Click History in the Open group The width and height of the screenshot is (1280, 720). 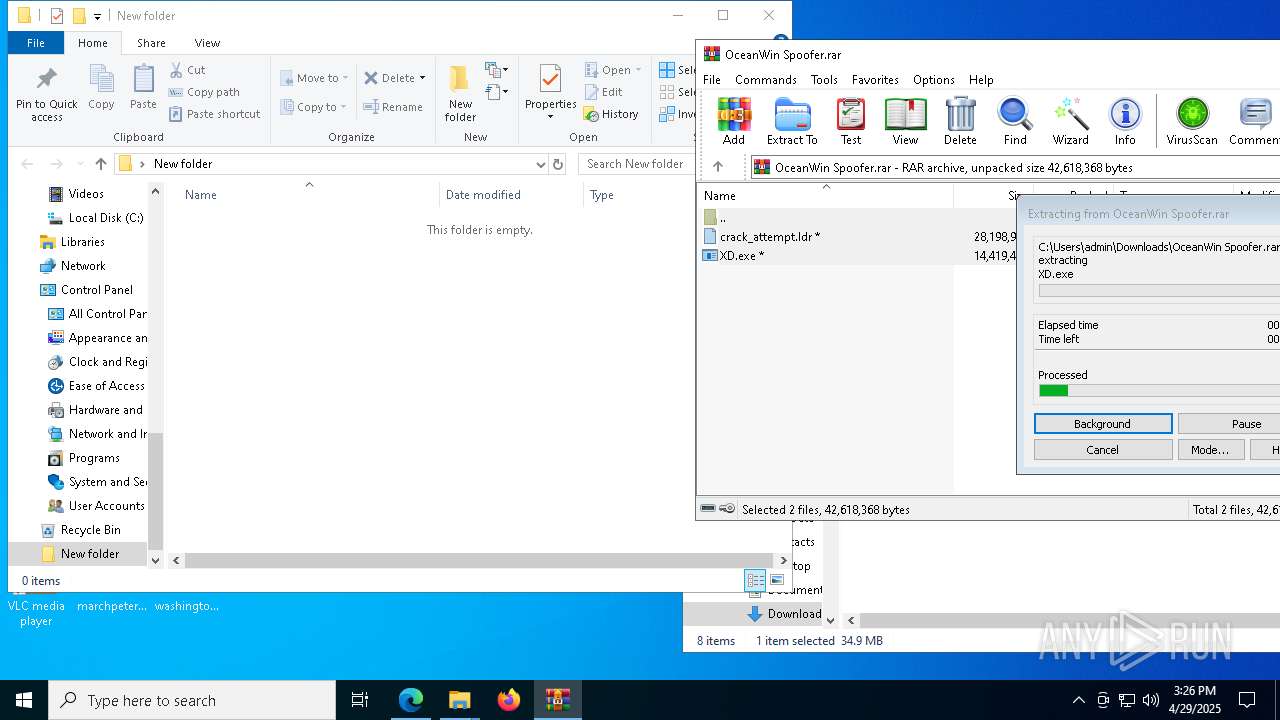pos(611,114)
